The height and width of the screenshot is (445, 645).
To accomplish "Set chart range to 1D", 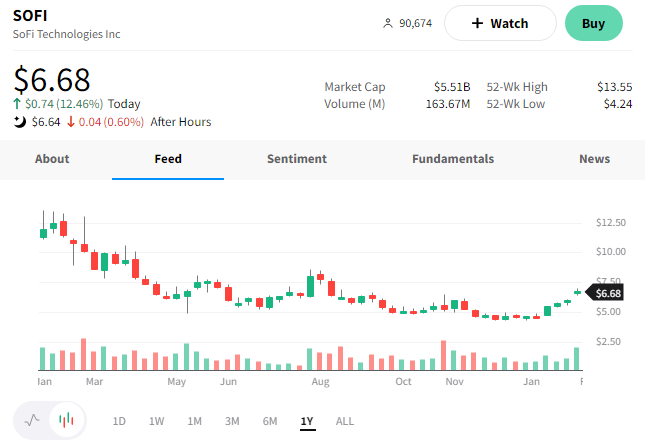I will tap(119, 421).
